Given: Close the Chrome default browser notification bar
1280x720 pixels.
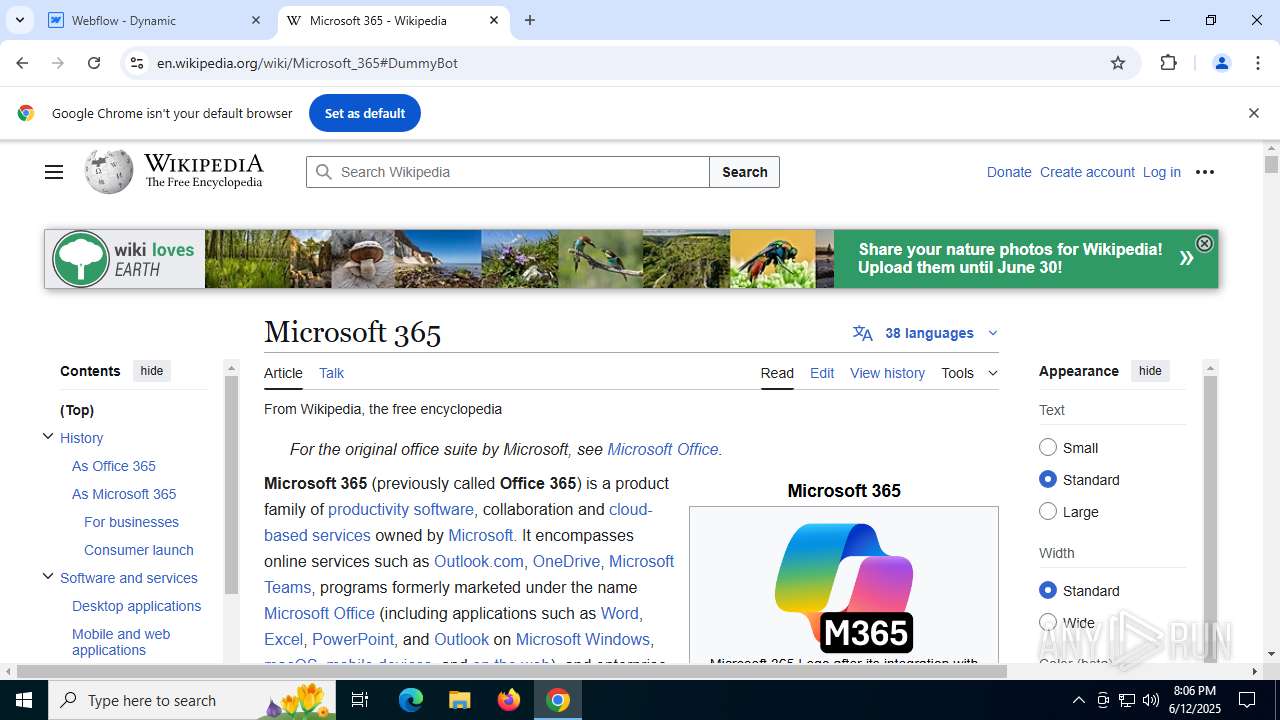Looking at the screenshot, I should pos(1253,113).
